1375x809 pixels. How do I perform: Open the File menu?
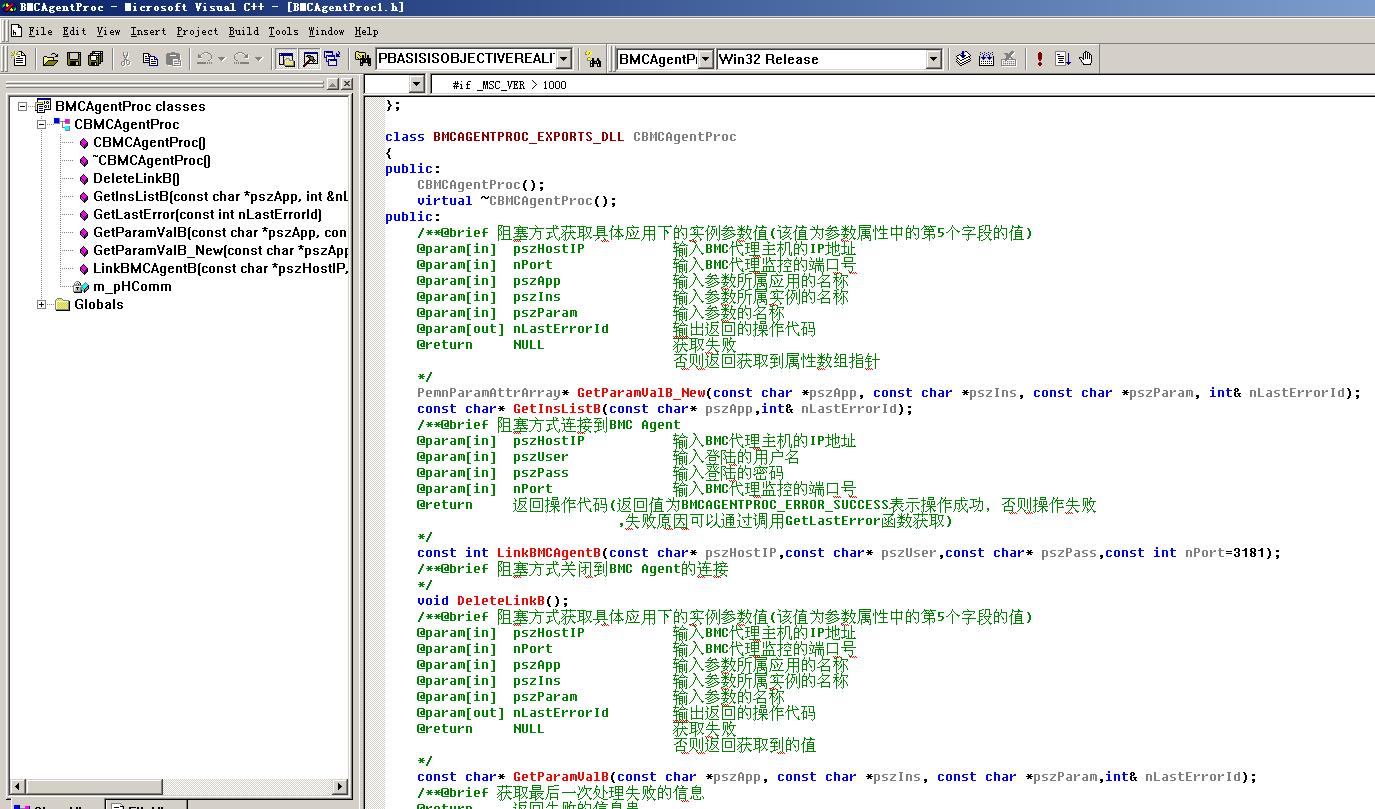tap(40, 31)
